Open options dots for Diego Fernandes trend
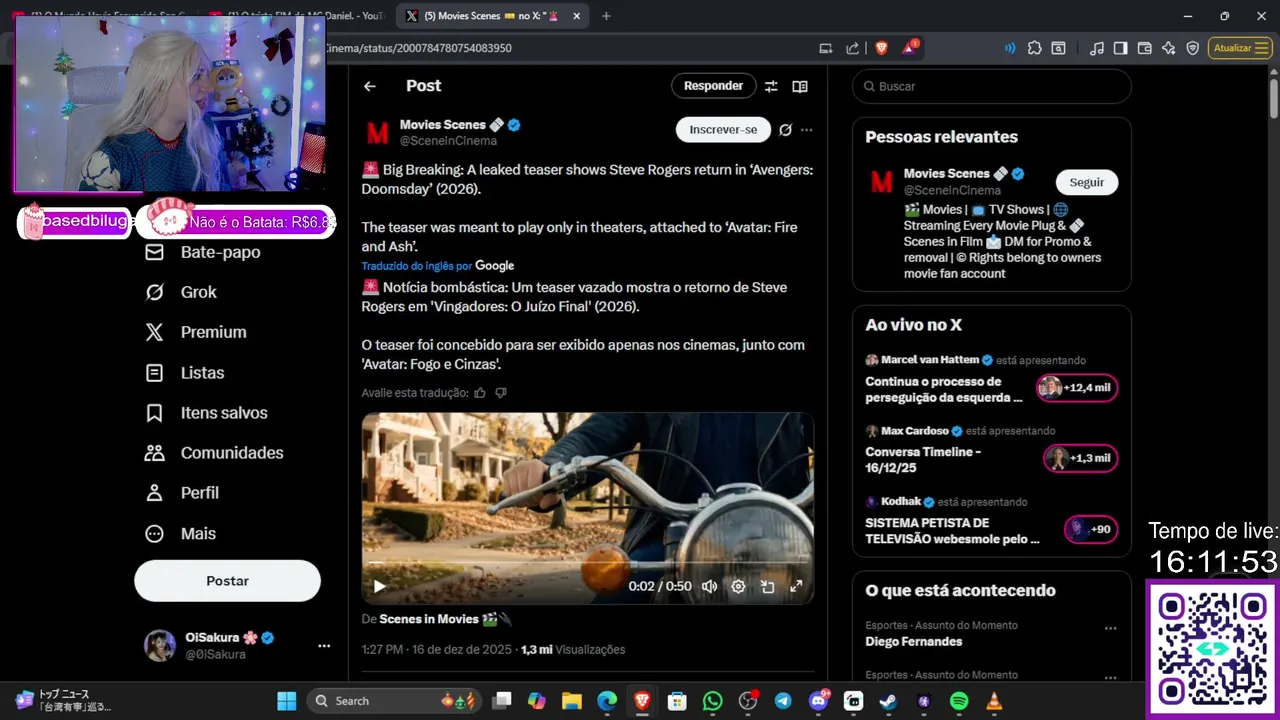The height and width of the screenshot is (720, 1280). click(1110, 629)
